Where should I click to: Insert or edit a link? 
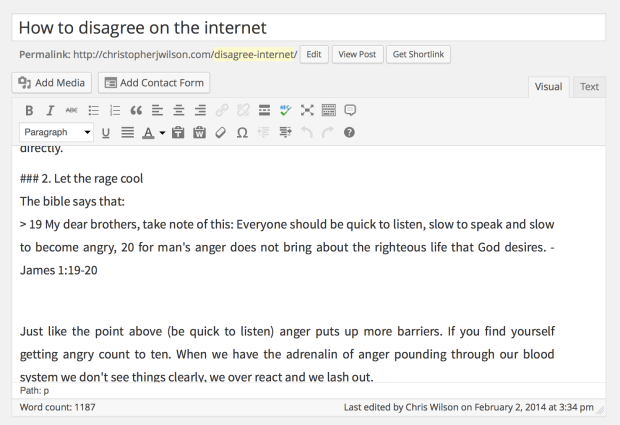coord(222,110)
